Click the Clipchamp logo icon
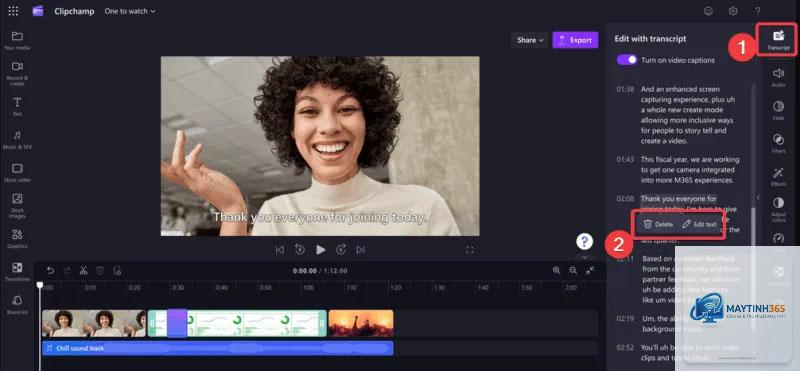 coord(38,11)
